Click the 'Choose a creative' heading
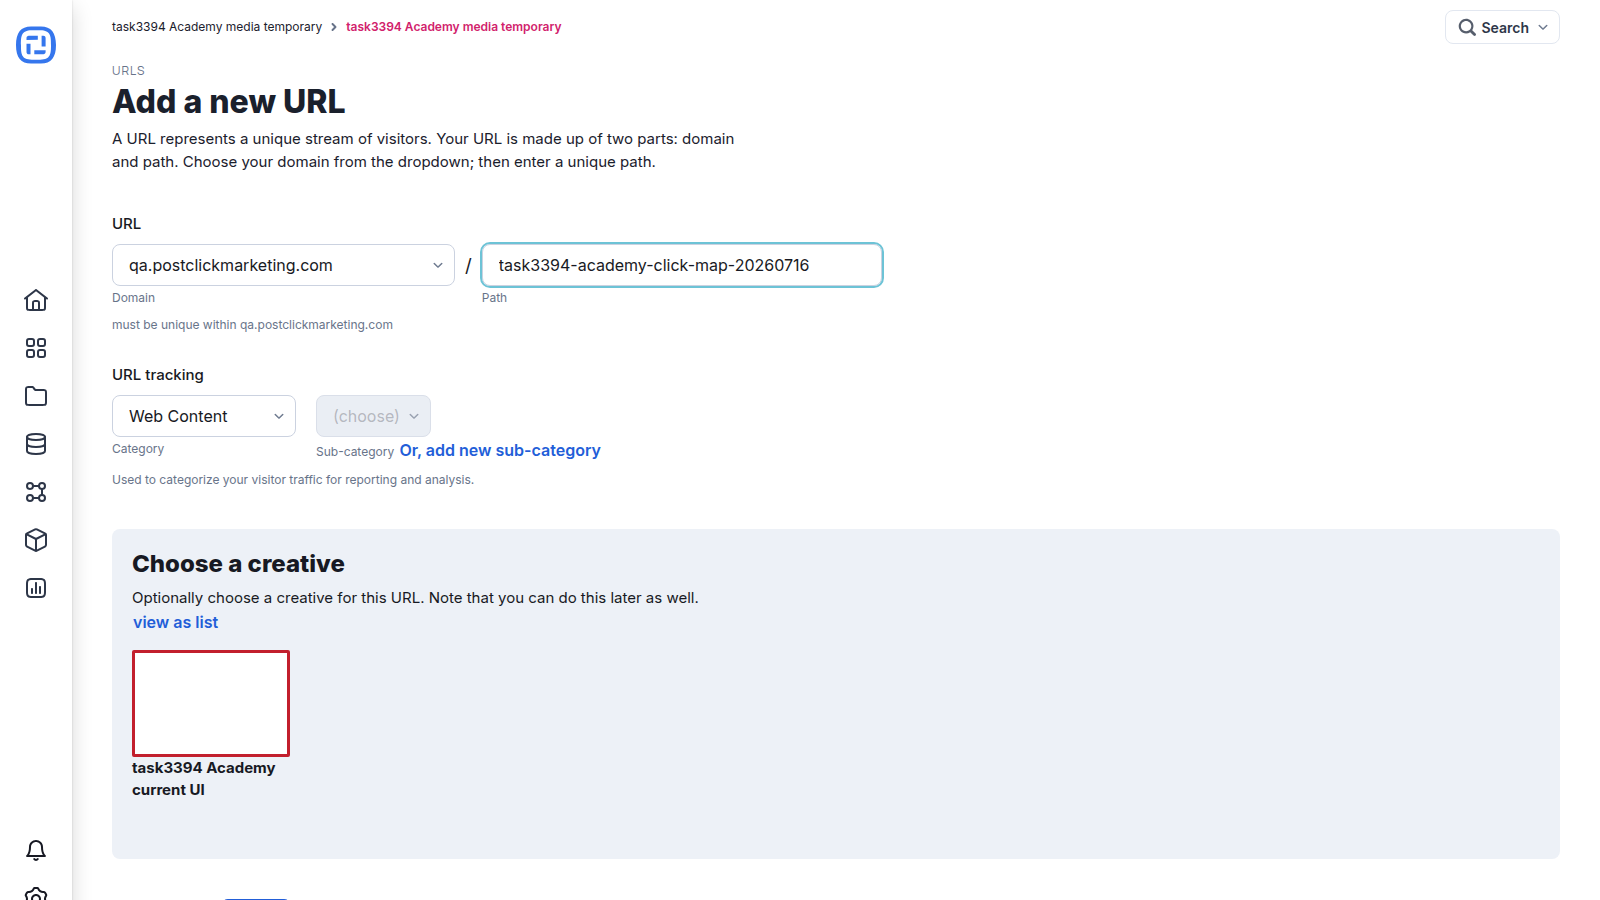Screen dimensions: 1600x900 tap(238, 564)
